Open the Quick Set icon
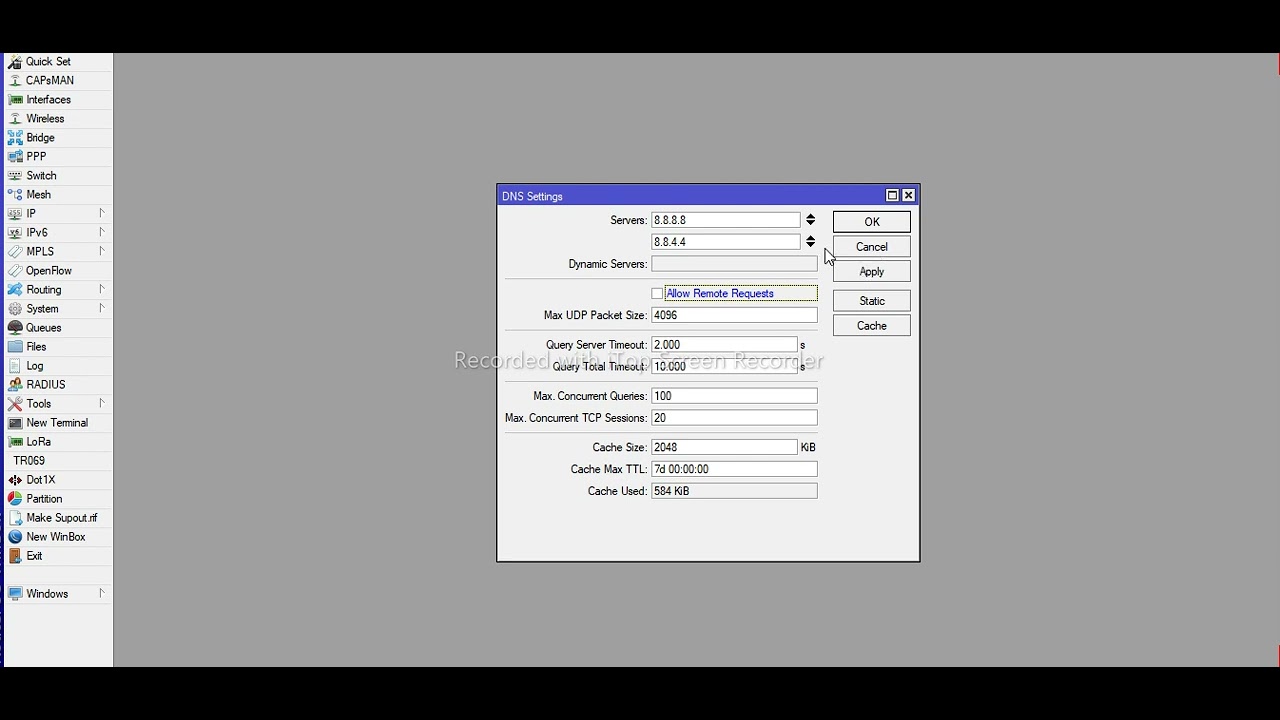The width and height of the screenshot is (1280, 720). click(x=15, y=62)
